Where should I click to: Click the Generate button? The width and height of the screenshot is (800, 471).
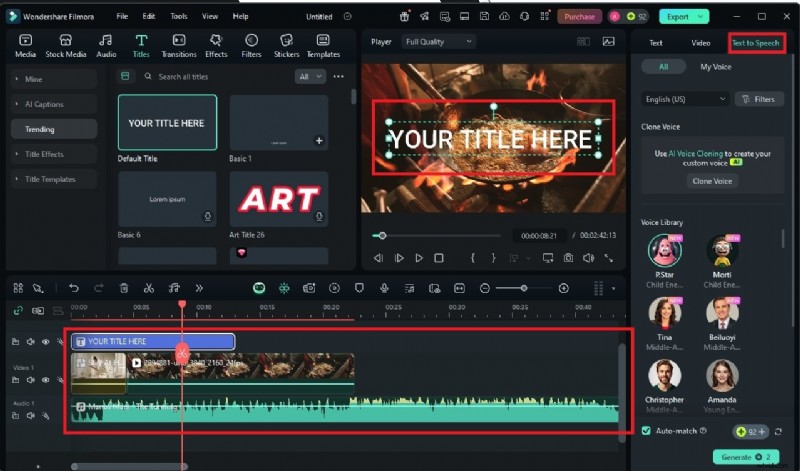pos(745,457)
